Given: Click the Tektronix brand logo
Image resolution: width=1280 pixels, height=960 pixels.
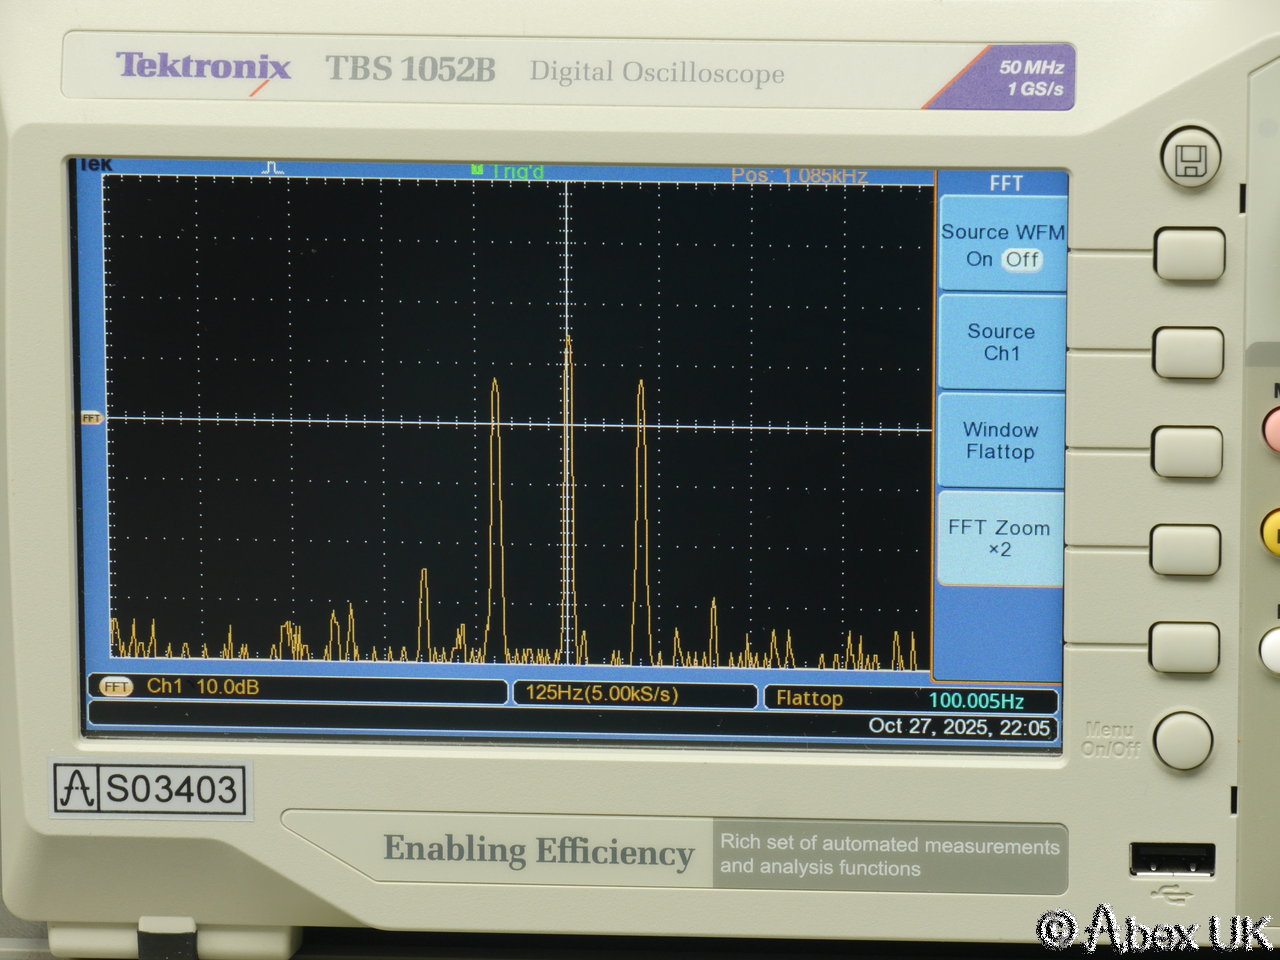Looking at the screenshot, I should (x=203, y=68).
